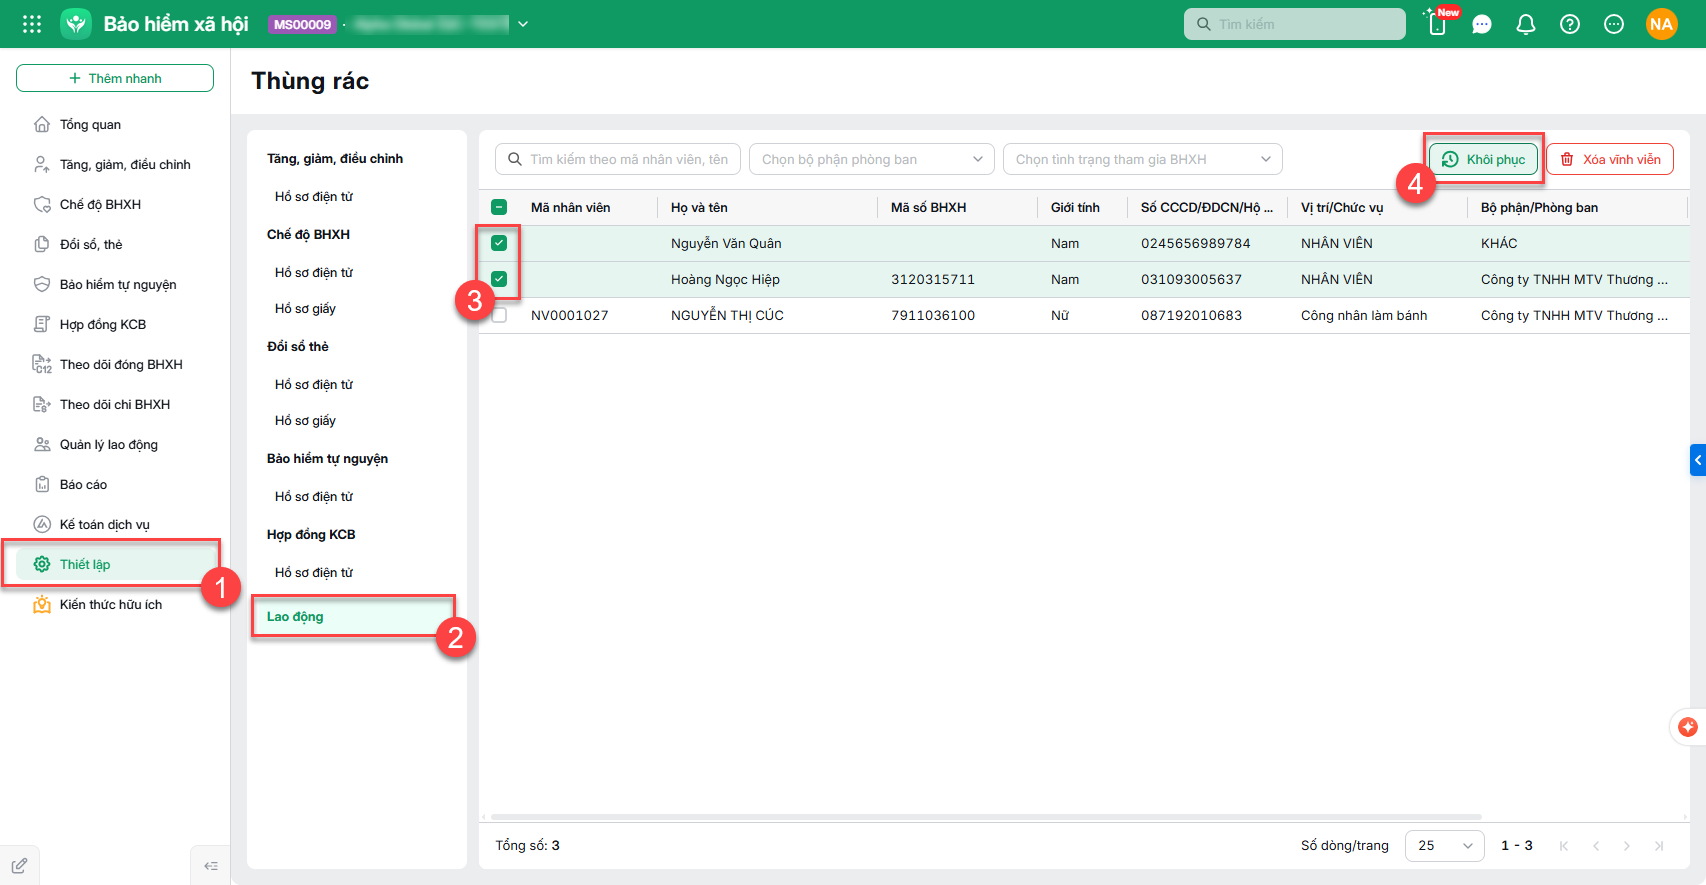Open the NA user avatar menu
This screenshot has height=885, width=1706.
[1662, 24]
